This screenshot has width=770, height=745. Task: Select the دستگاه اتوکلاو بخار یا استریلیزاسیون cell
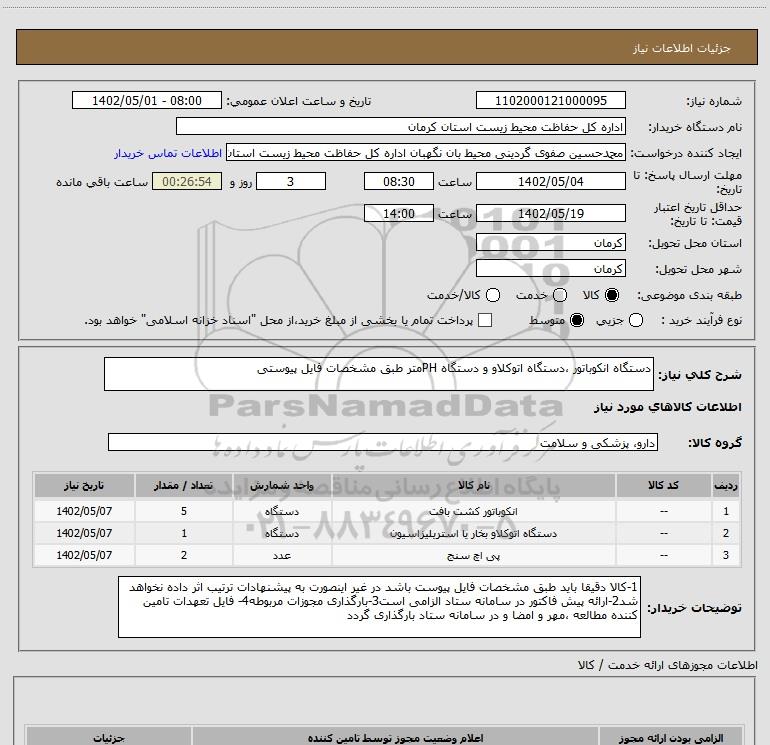[x=473, y=533]
